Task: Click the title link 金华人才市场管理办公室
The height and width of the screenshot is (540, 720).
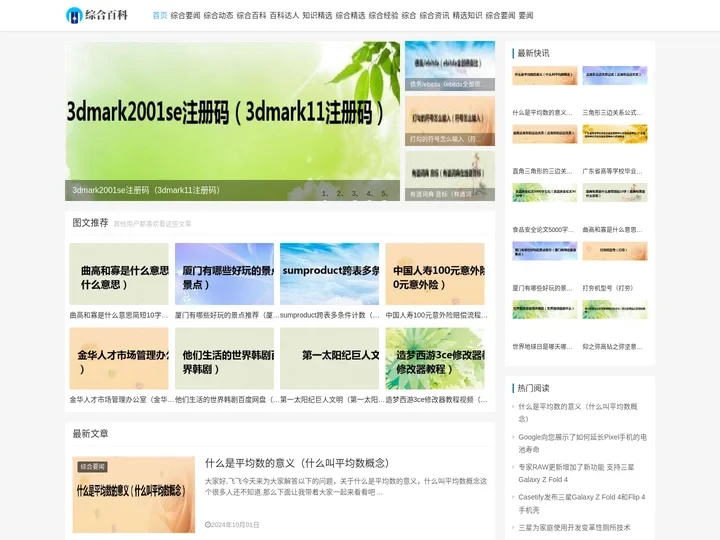Action: [x=122, y=399]
